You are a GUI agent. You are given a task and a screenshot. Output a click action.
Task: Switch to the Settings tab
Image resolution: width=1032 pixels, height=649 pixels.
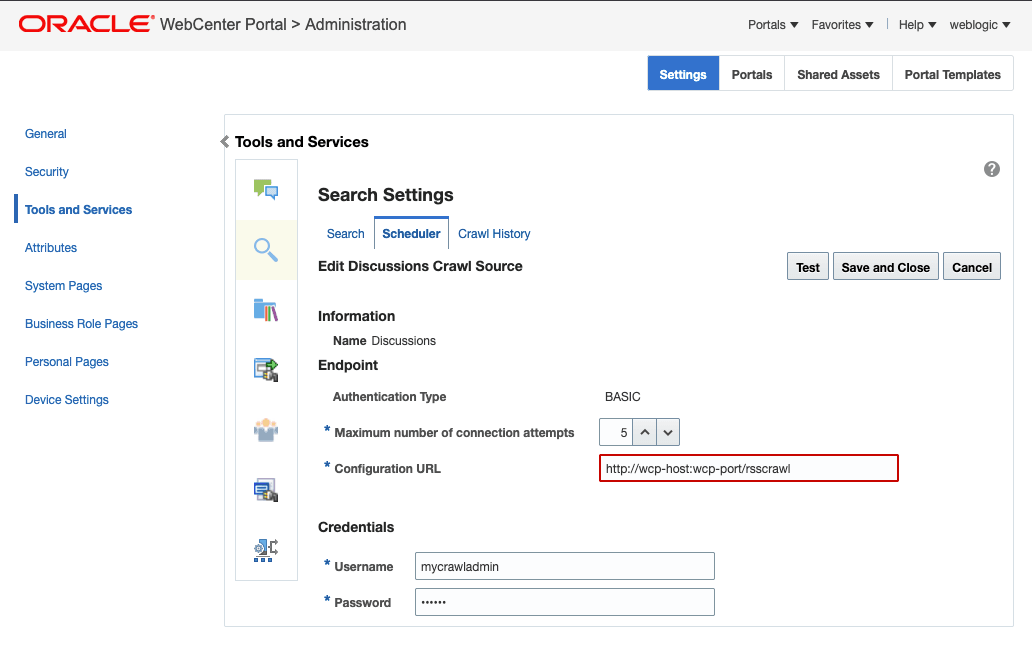[x=683, y=74]
